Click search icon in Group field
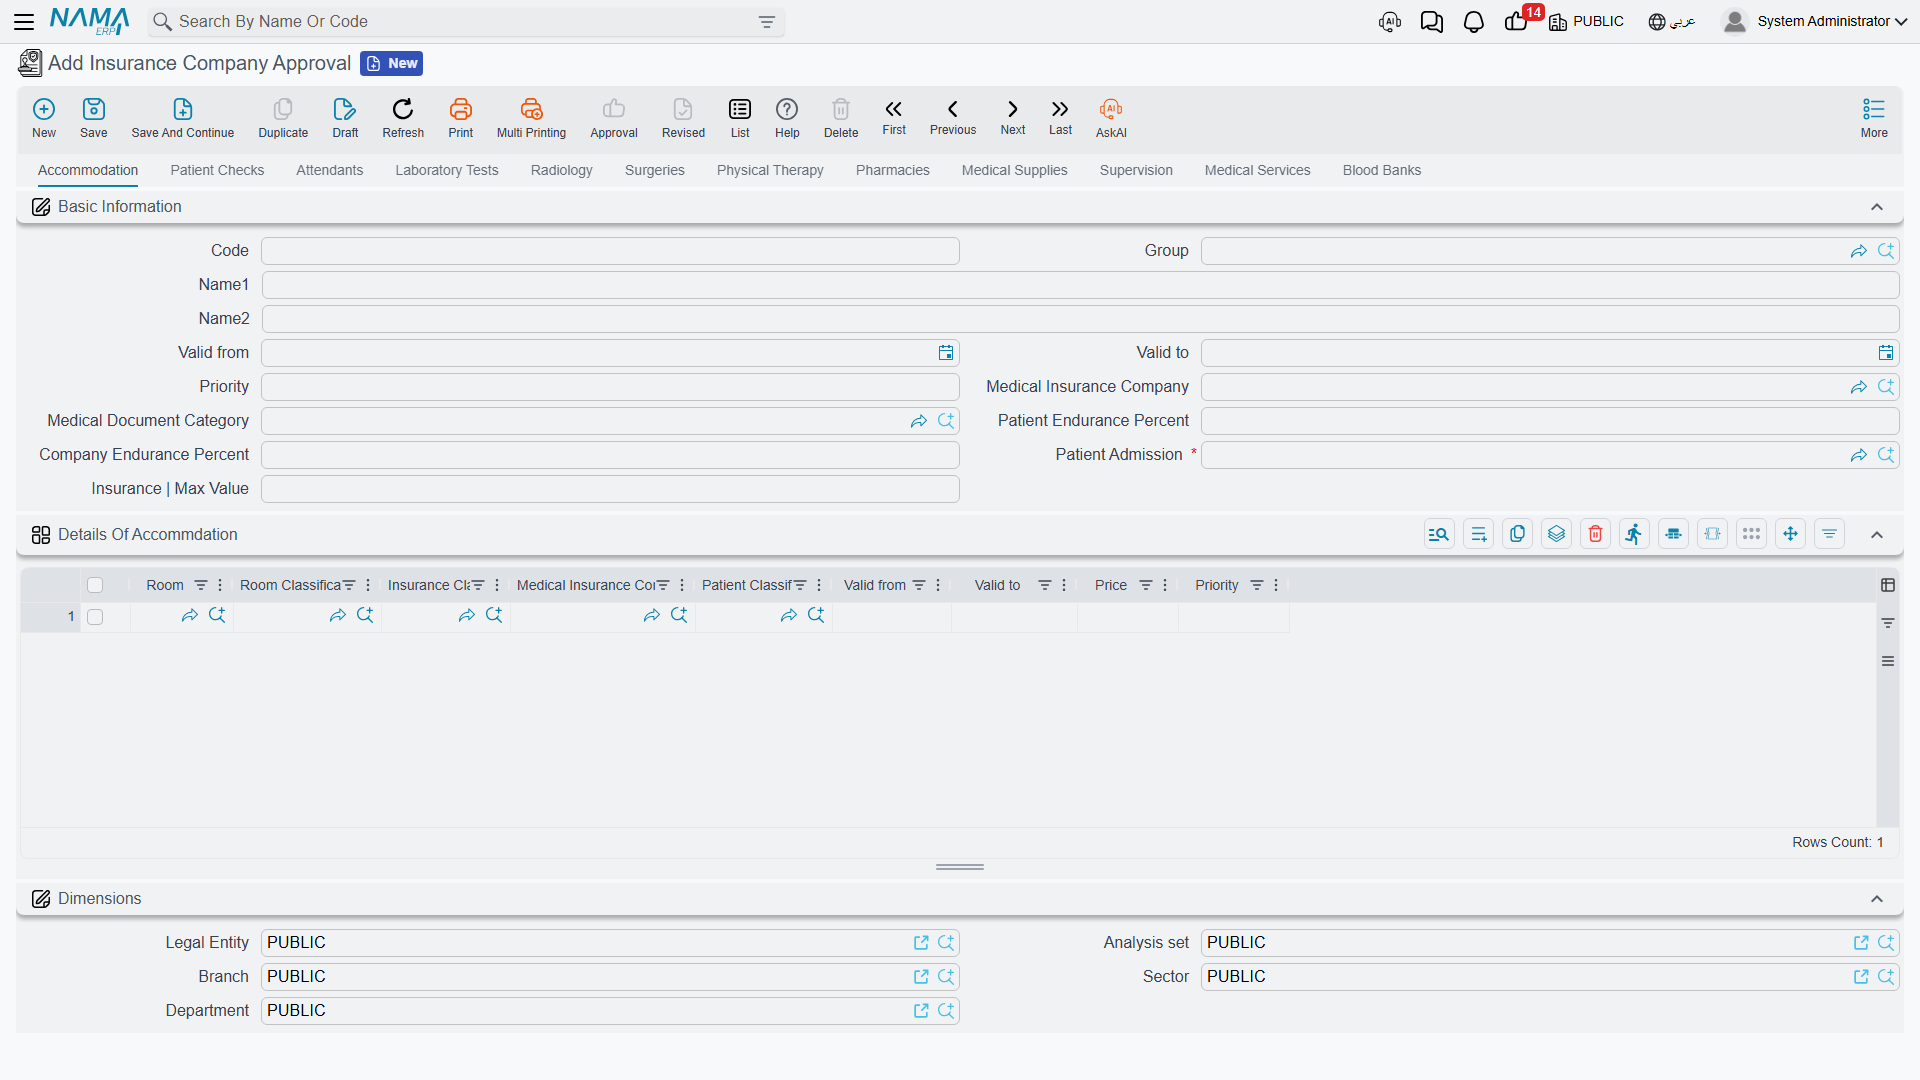 (1886, 251)
